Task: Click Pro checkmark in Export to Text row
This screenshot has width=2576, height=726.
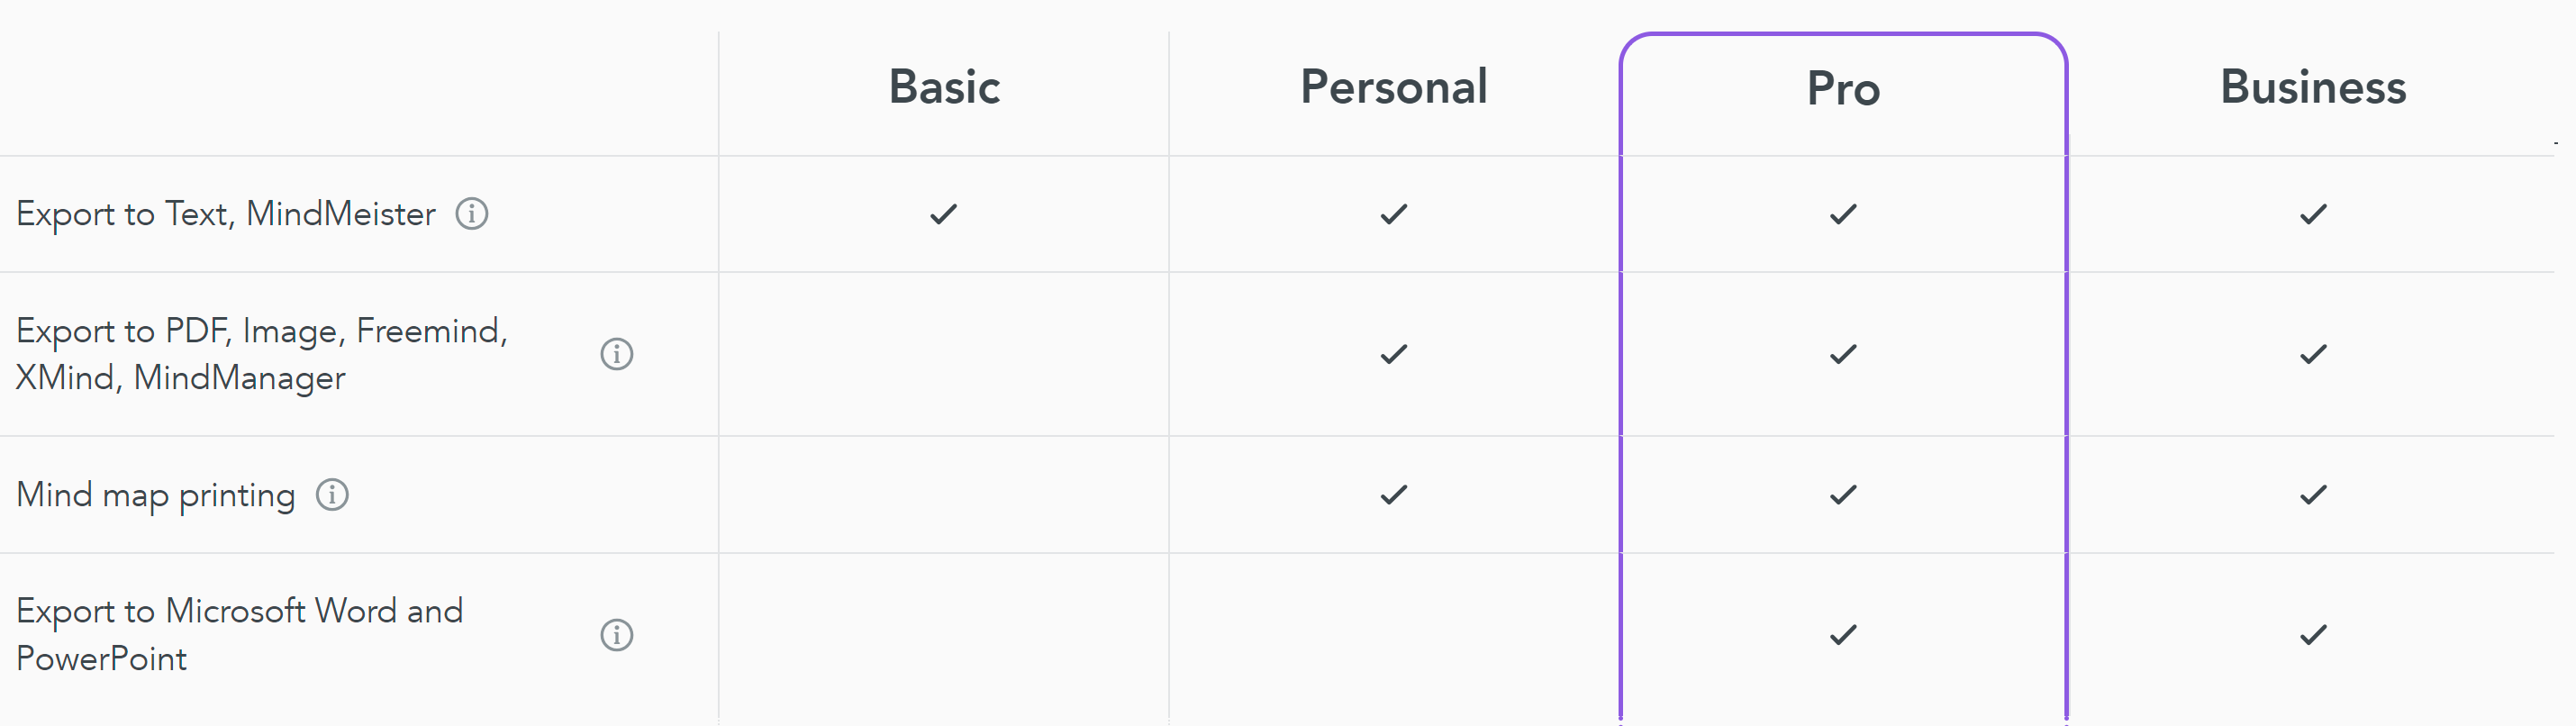Action: point(1843,214)
